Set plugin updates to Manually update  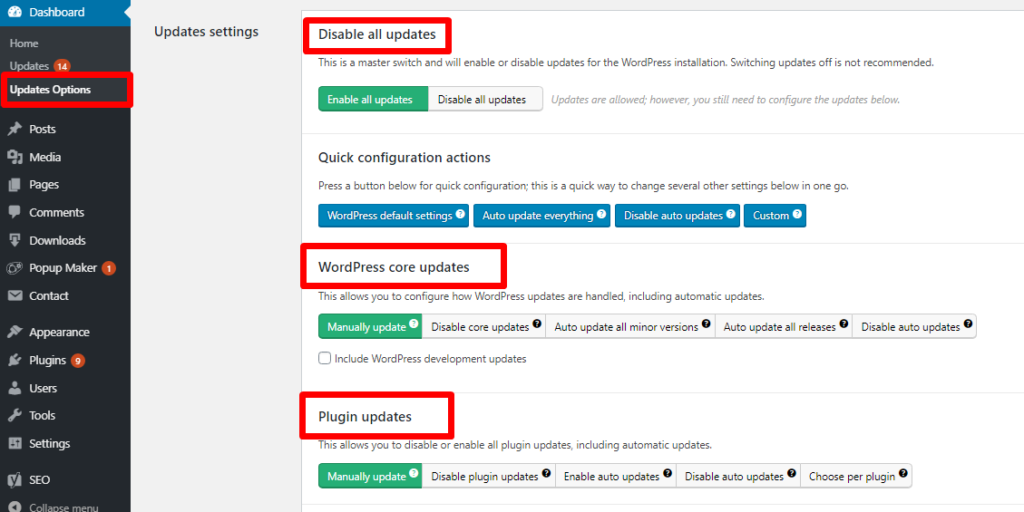[370, 476]
